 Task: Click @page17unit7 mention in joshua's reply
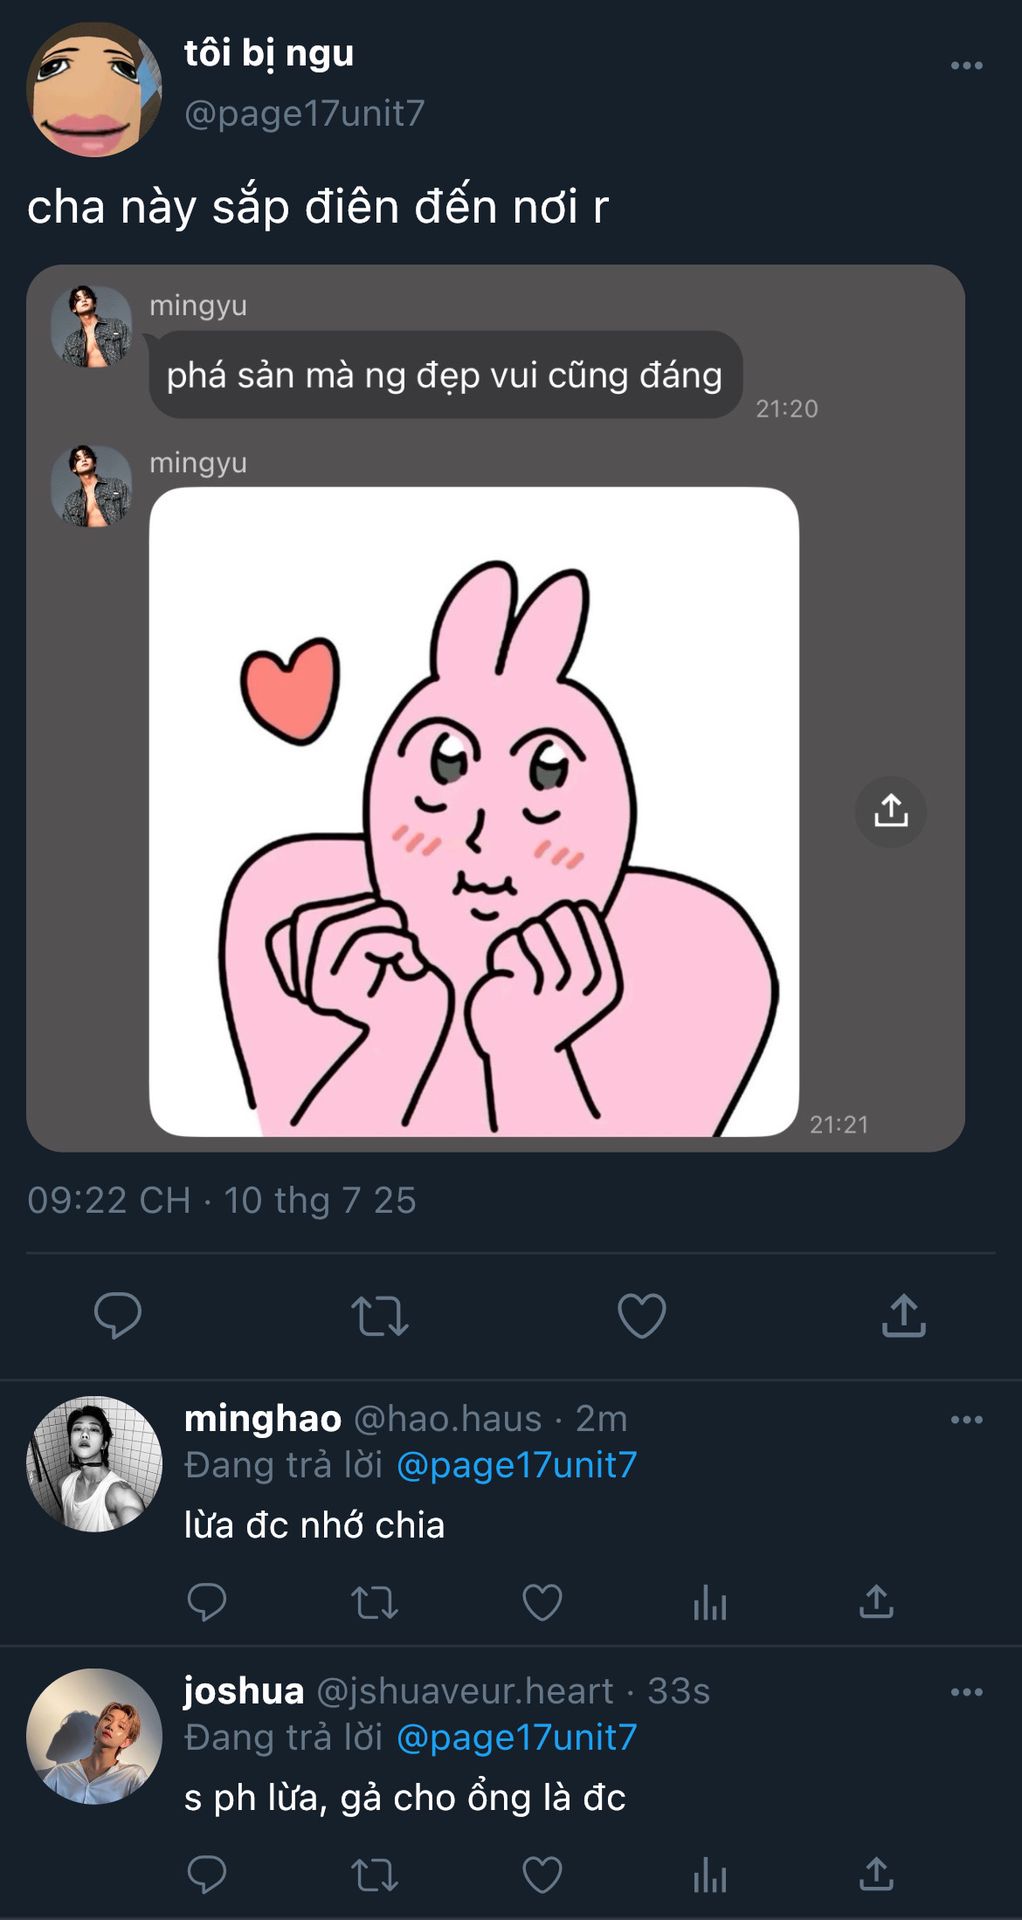[x=517, y=1737]
